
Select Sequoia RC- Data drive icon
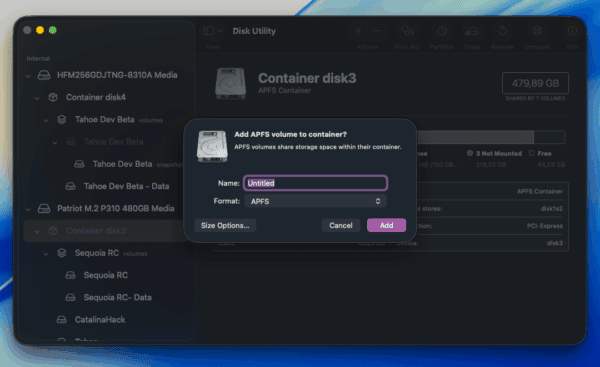click(70, 297)
